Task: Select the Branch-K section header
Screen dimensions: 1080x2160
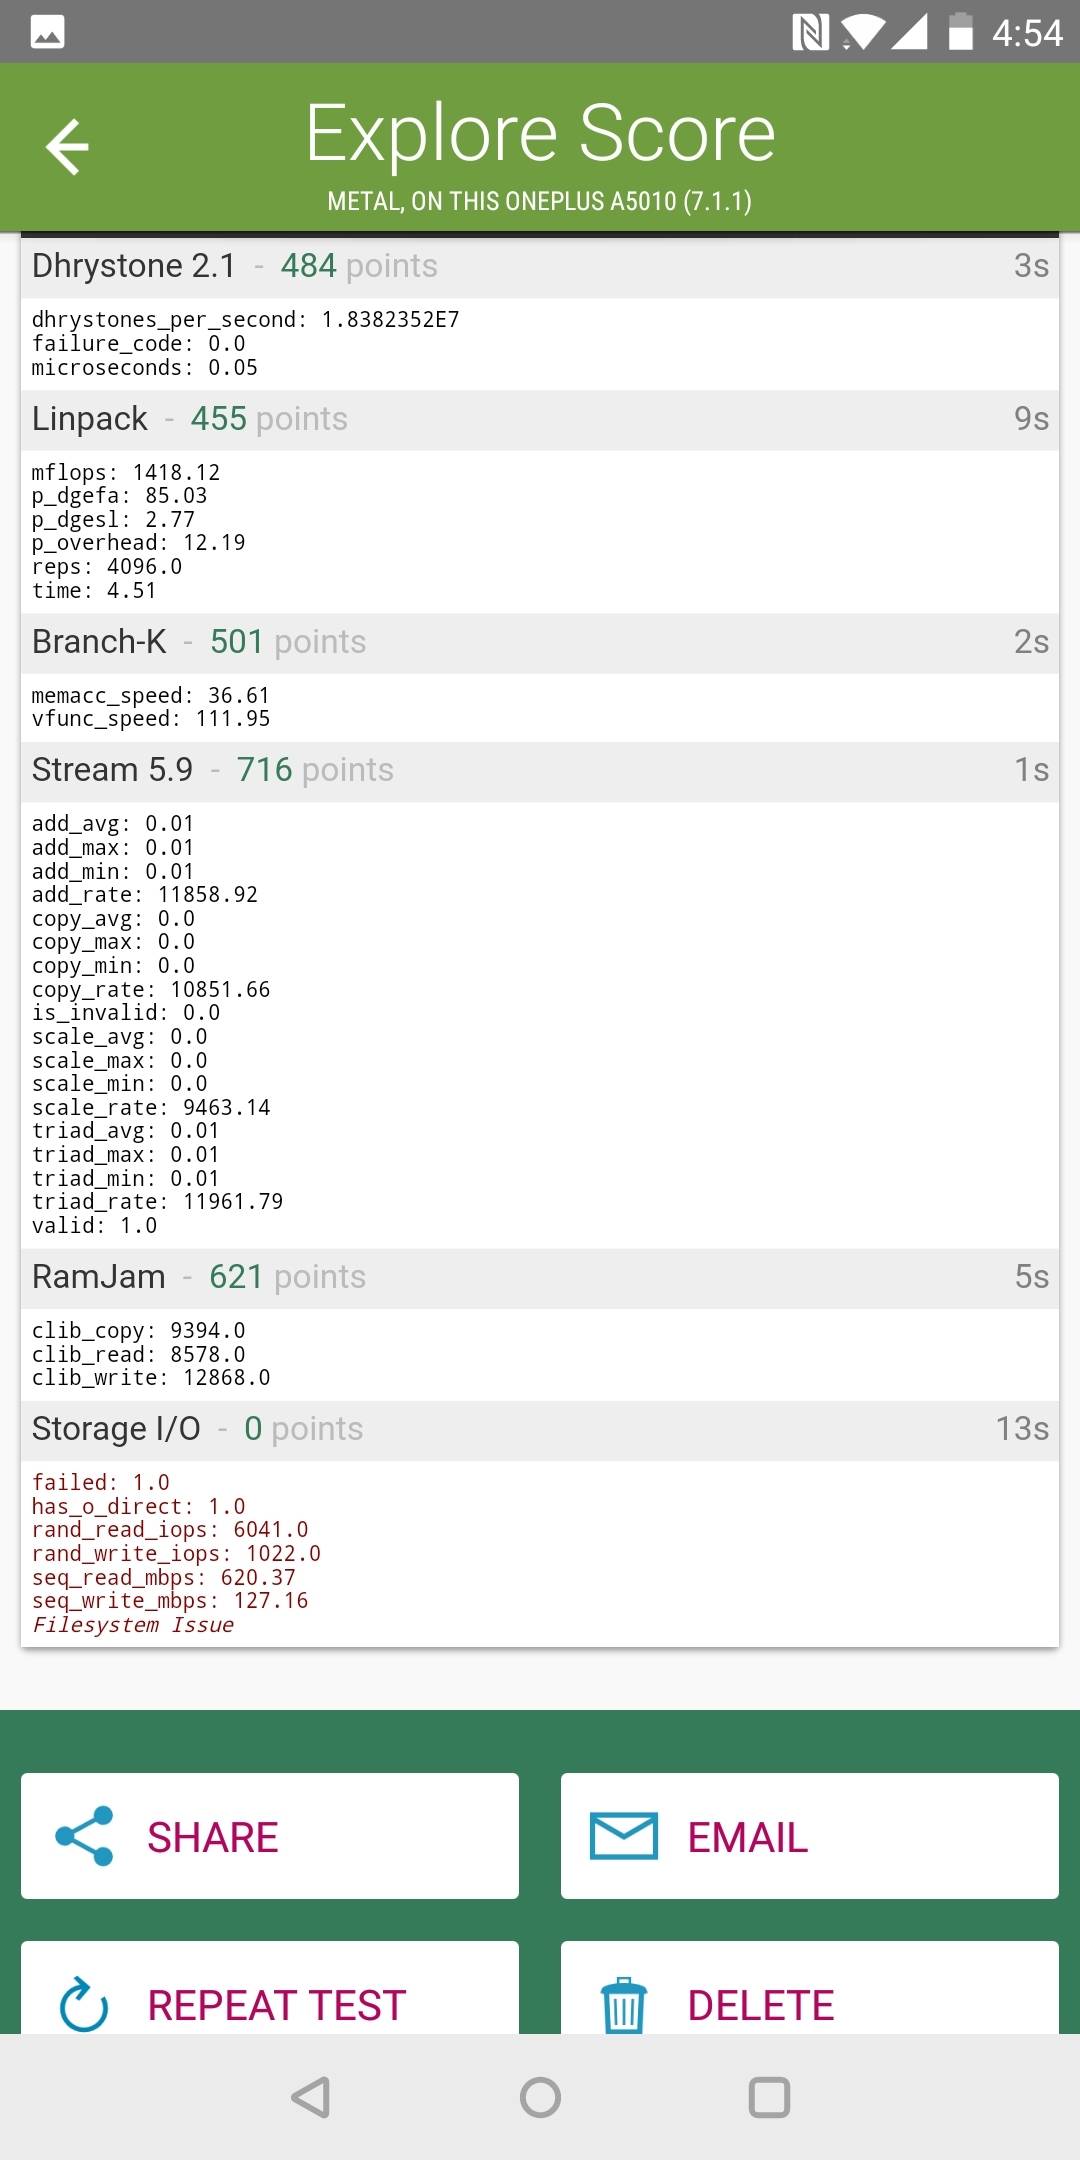Action: point(540,642)
